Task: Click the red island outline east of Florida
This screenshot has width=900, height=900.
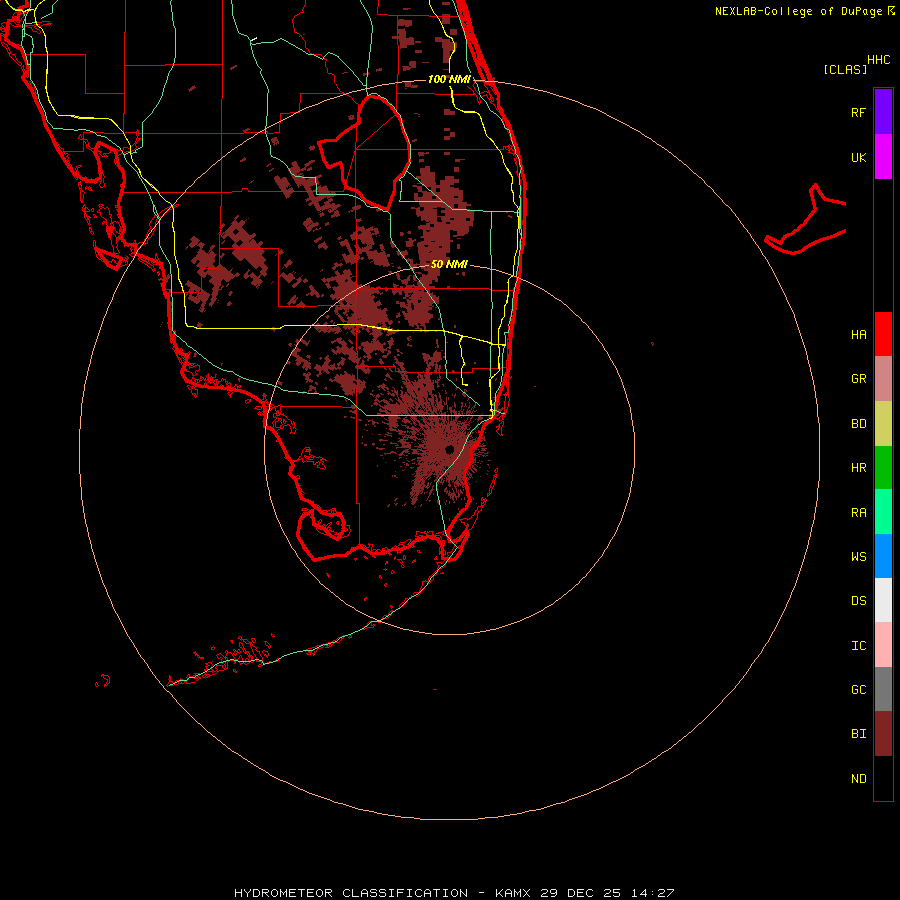Action: pyautogui.click(x=806, y=220)
